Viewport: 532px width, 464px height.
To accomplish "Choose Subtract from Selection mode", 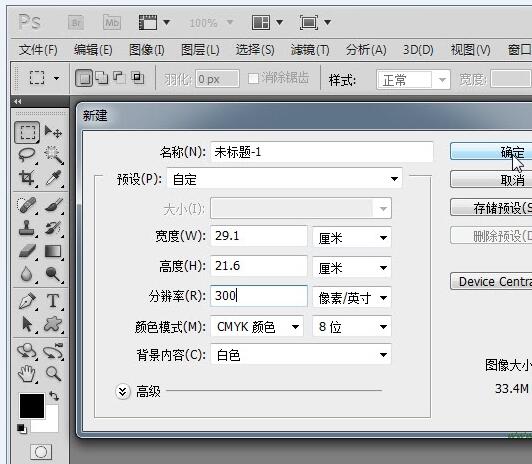I will 119,78.
